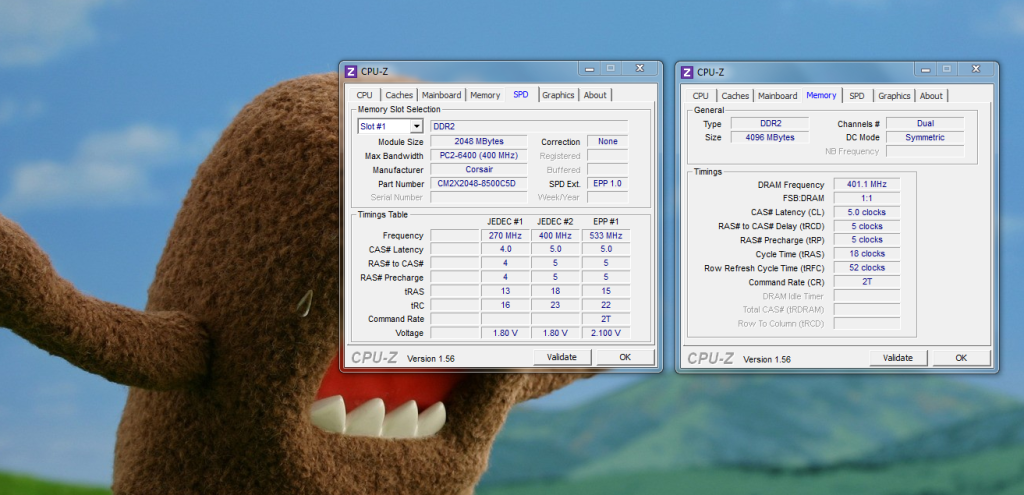
Task: Click the Channels # value Dual
Action: point(925,123)
